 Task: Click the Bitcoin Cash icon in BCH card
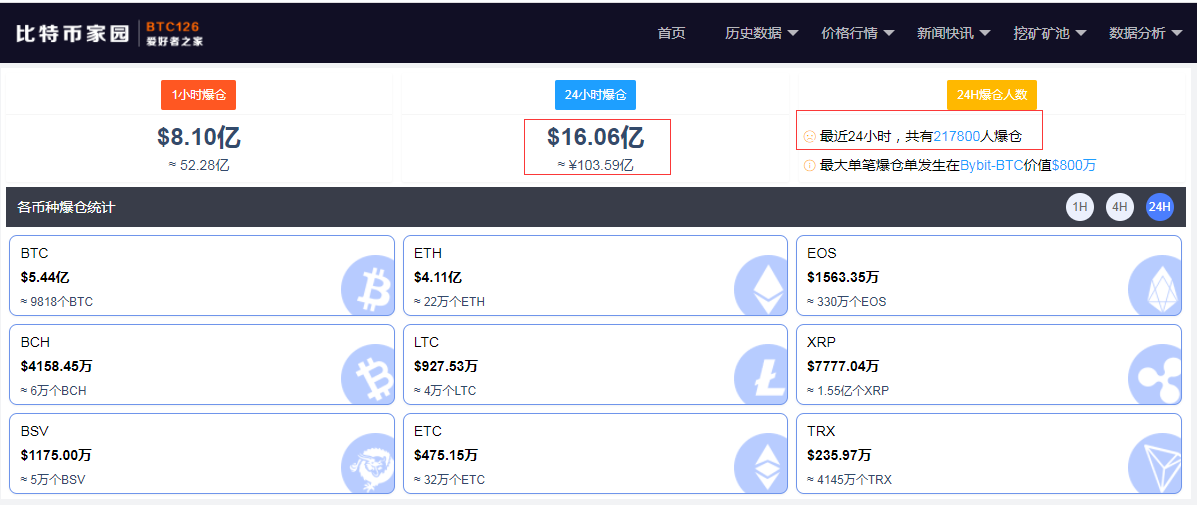click(368, 375)
